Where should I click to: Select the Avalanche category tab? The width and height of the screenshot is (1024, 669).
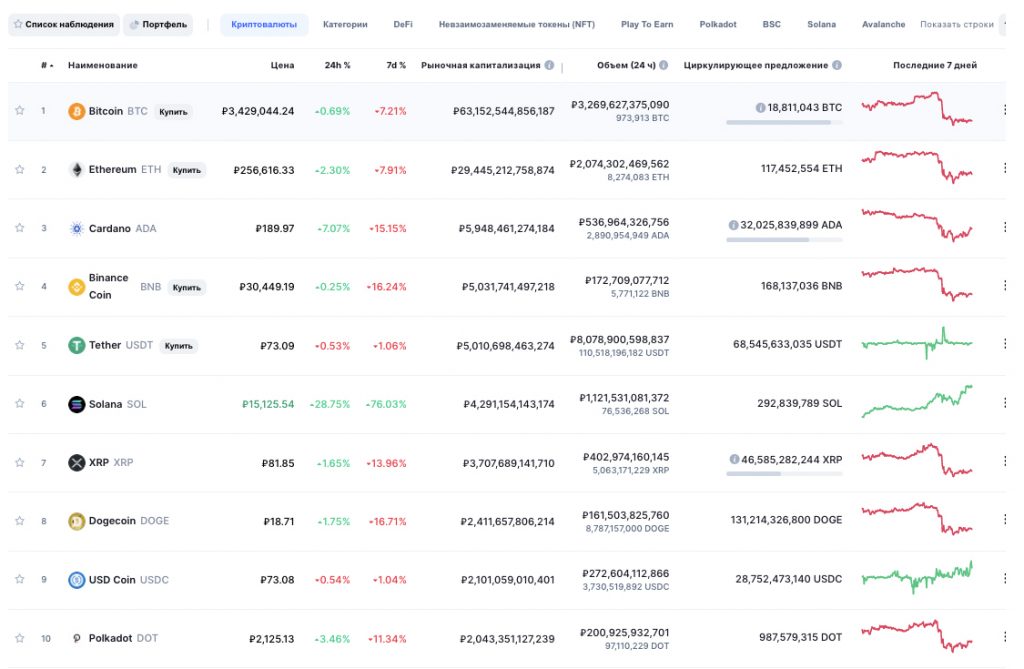click(884, 24)
